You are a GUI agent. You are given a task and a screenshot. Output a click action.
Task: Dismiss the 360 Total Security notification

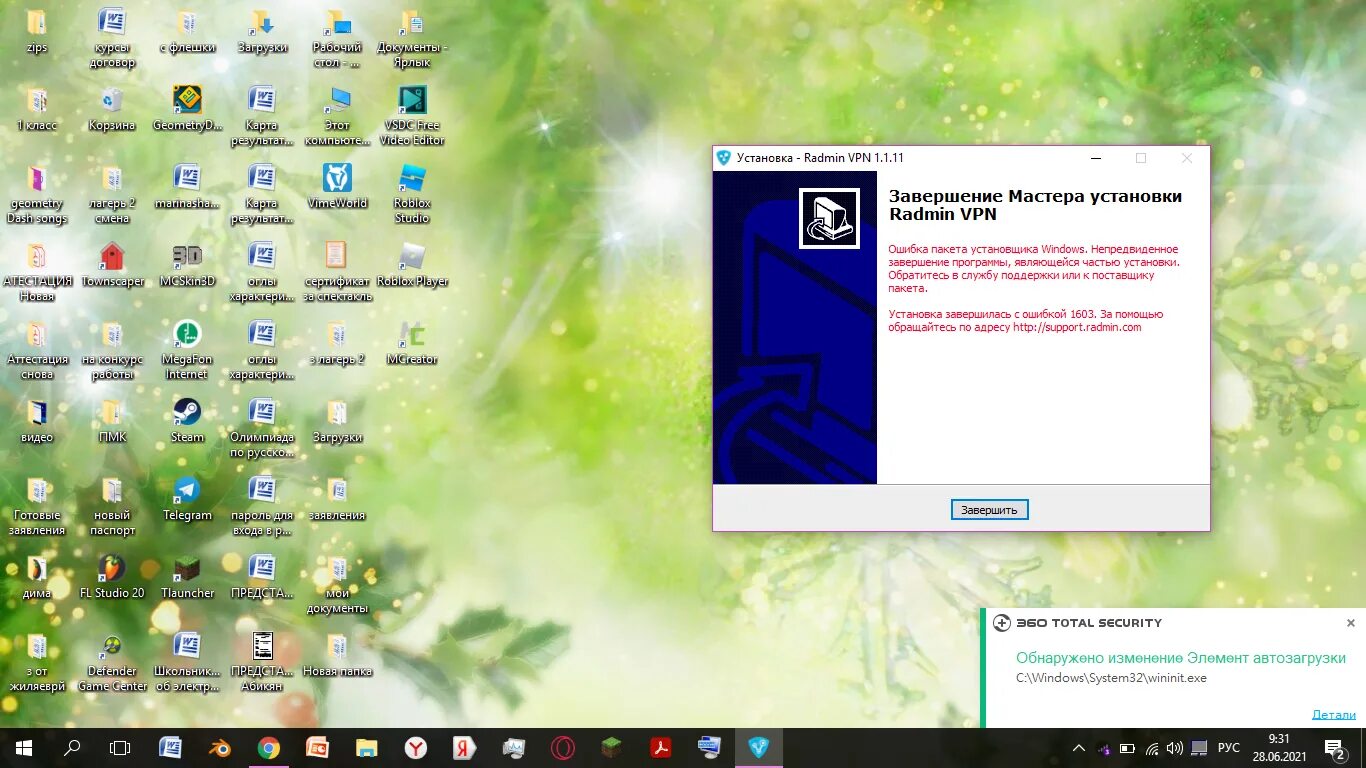coord(1350,623)
